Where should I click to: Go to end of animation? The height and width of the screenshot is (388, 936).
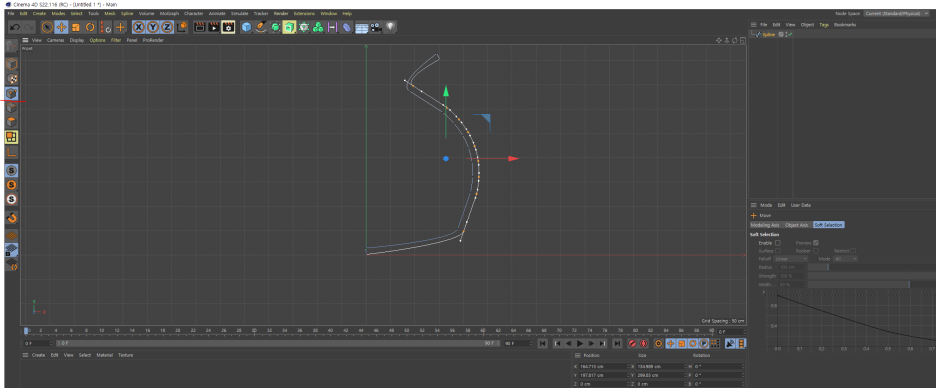[617, 344]
